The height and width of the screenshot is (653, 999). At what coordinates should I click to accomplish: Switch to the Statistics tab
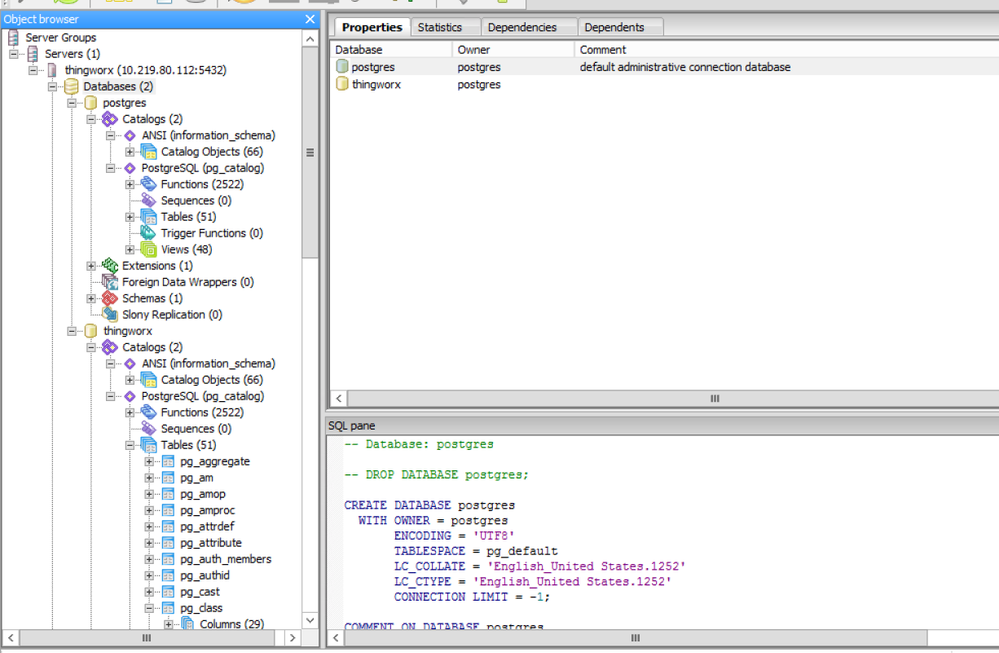pos(445,27)
